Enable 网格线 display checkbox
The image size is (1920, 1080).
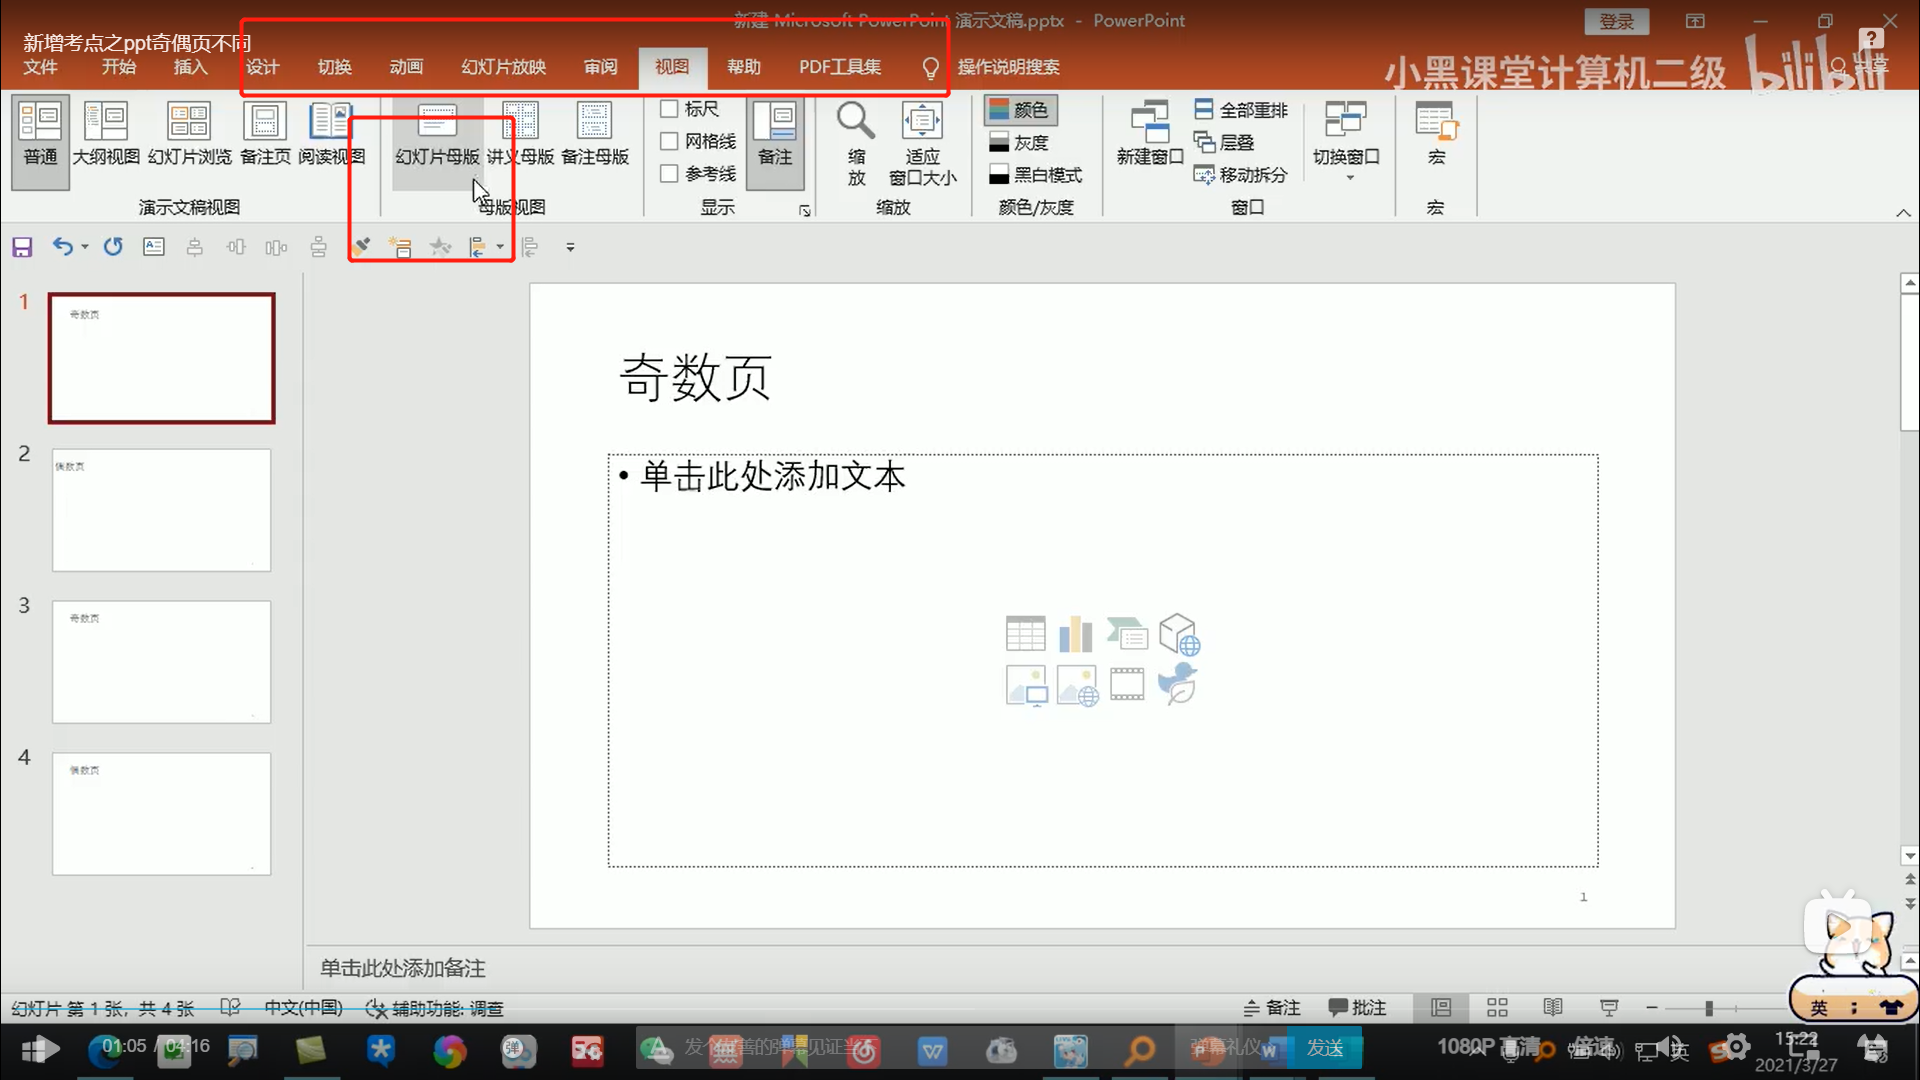[x=667, y=141]
